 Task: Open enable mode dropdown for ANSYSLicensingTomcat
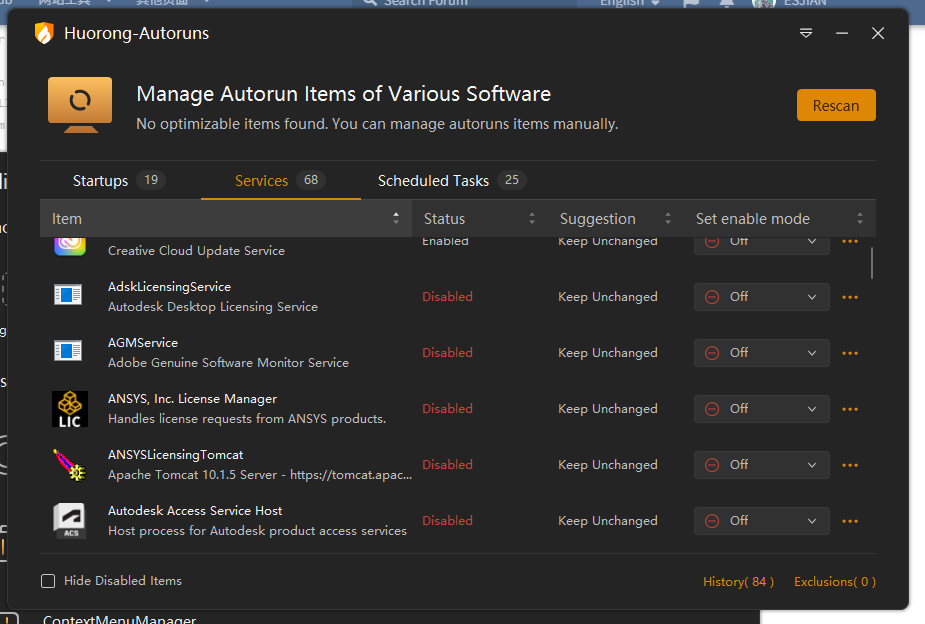pos(762,465)
